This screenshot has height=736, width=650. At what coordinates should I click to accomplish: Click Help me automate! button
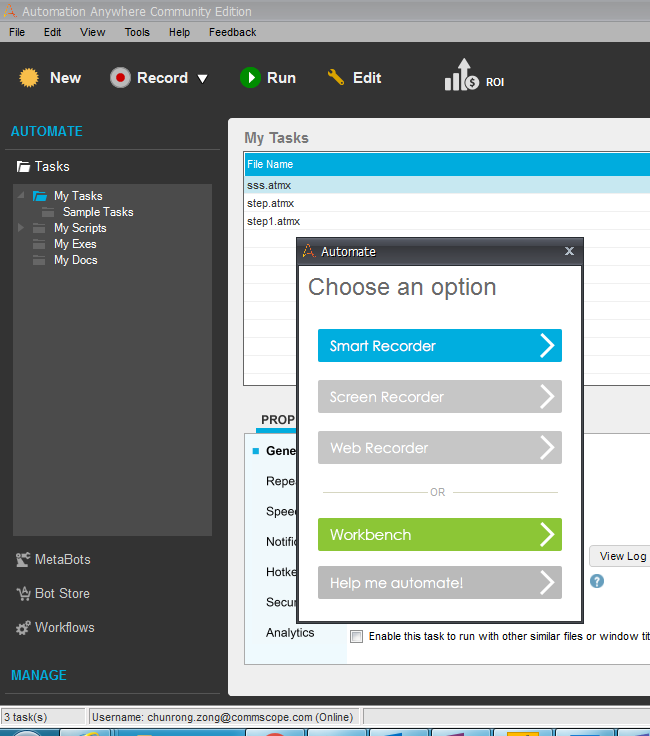[440, 583]
